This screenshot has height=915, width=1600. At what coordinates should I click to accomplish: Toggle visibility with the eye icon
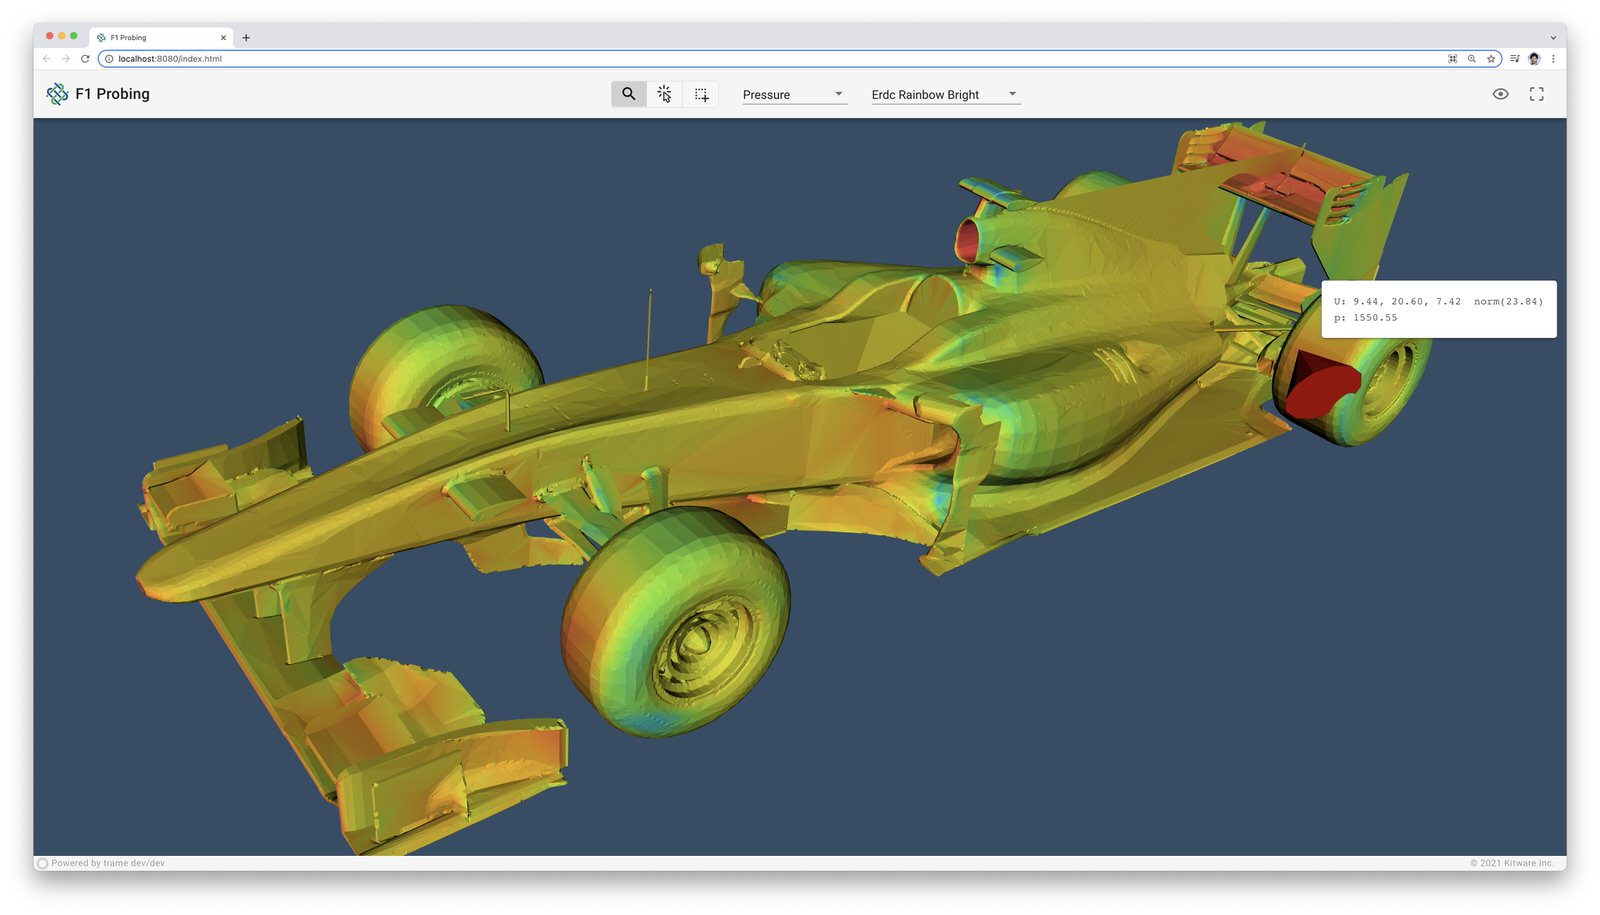click(1500, 94)
